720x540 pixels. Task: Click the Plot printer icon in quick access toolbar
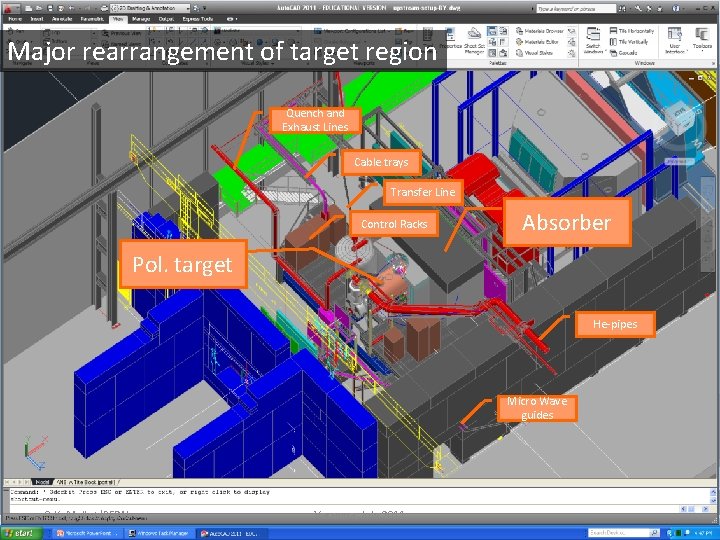coord(105,8)
